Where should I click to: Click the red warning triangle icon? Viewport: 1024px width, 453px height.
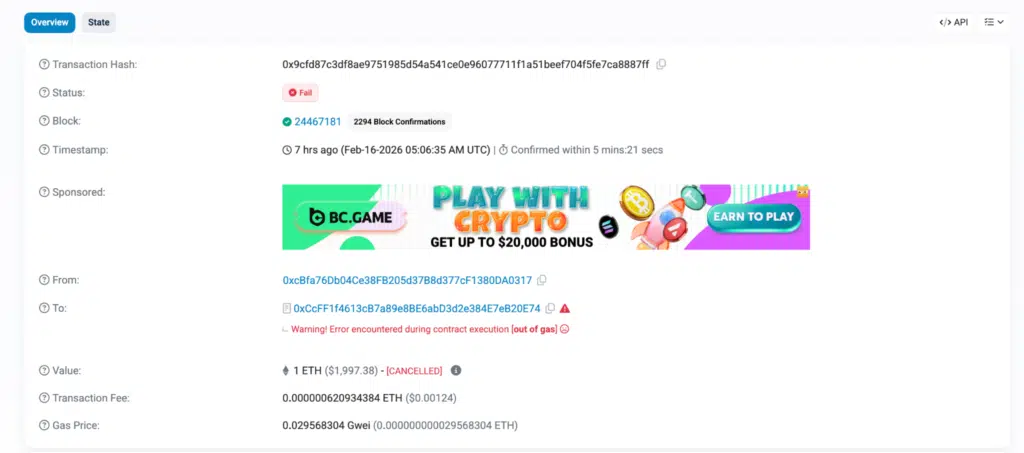click(565, 308)
